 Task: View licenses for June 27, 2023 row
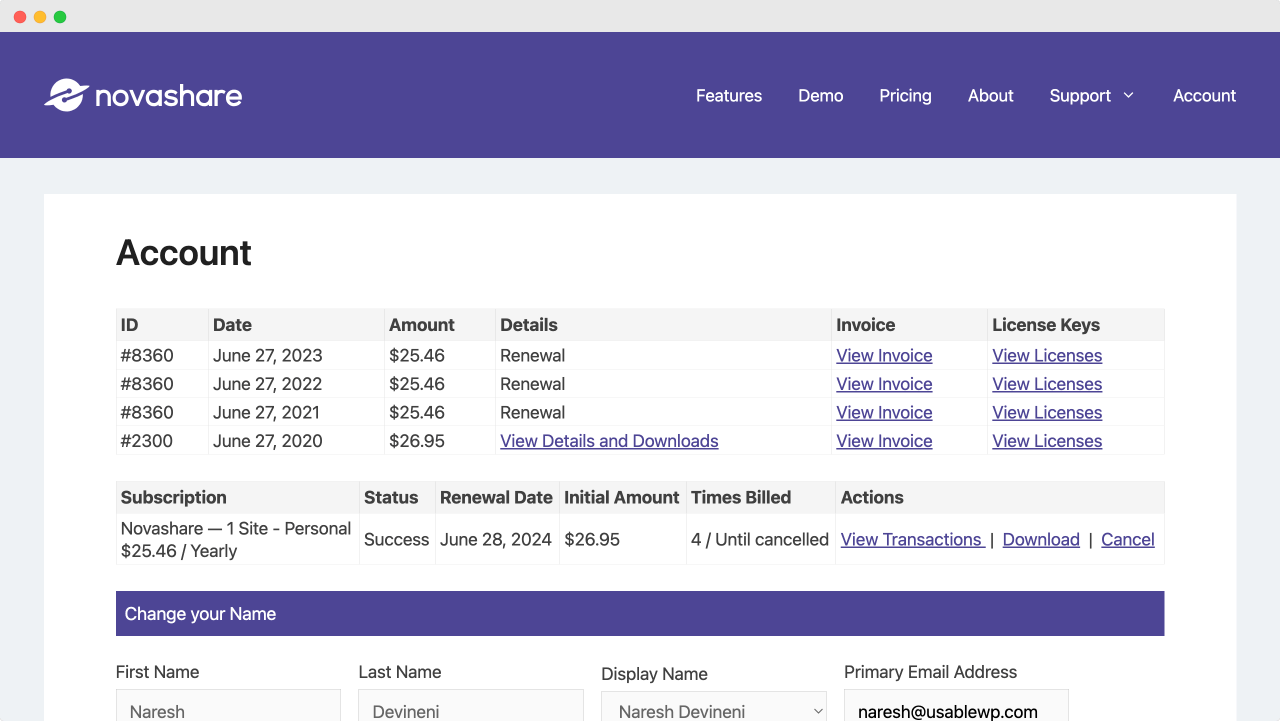point(1047,356)
